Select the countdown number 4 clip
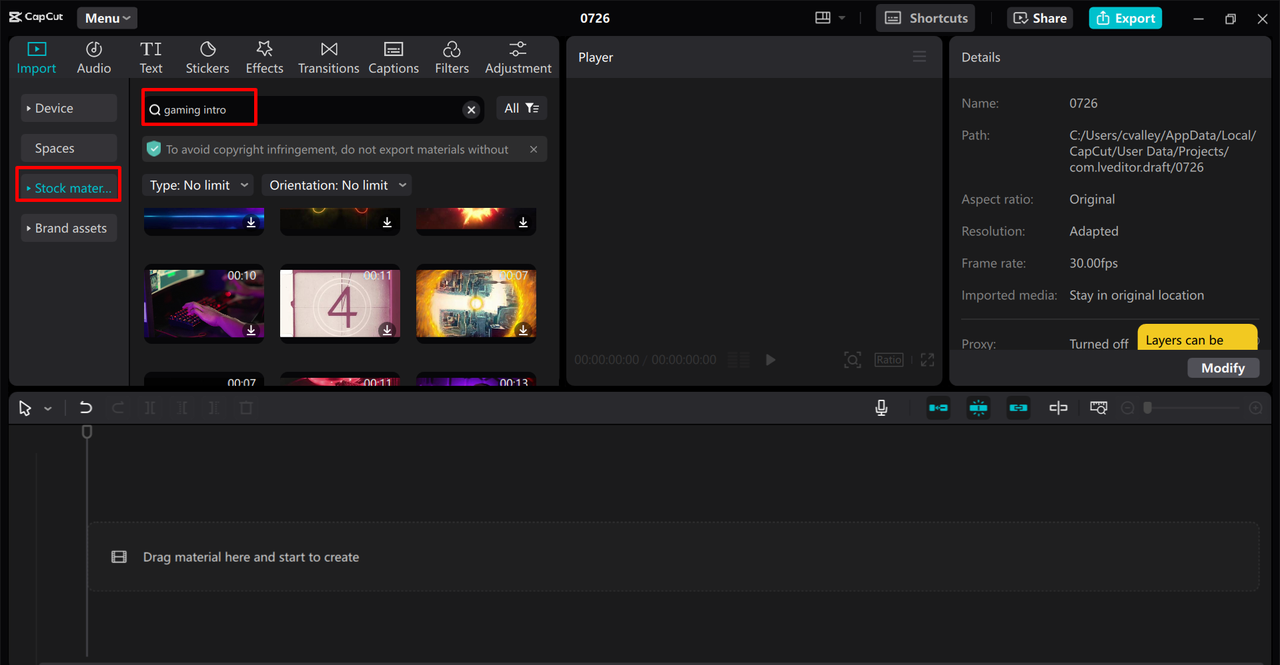This screenshot has height=665, width=1280. tap(340, 303)
